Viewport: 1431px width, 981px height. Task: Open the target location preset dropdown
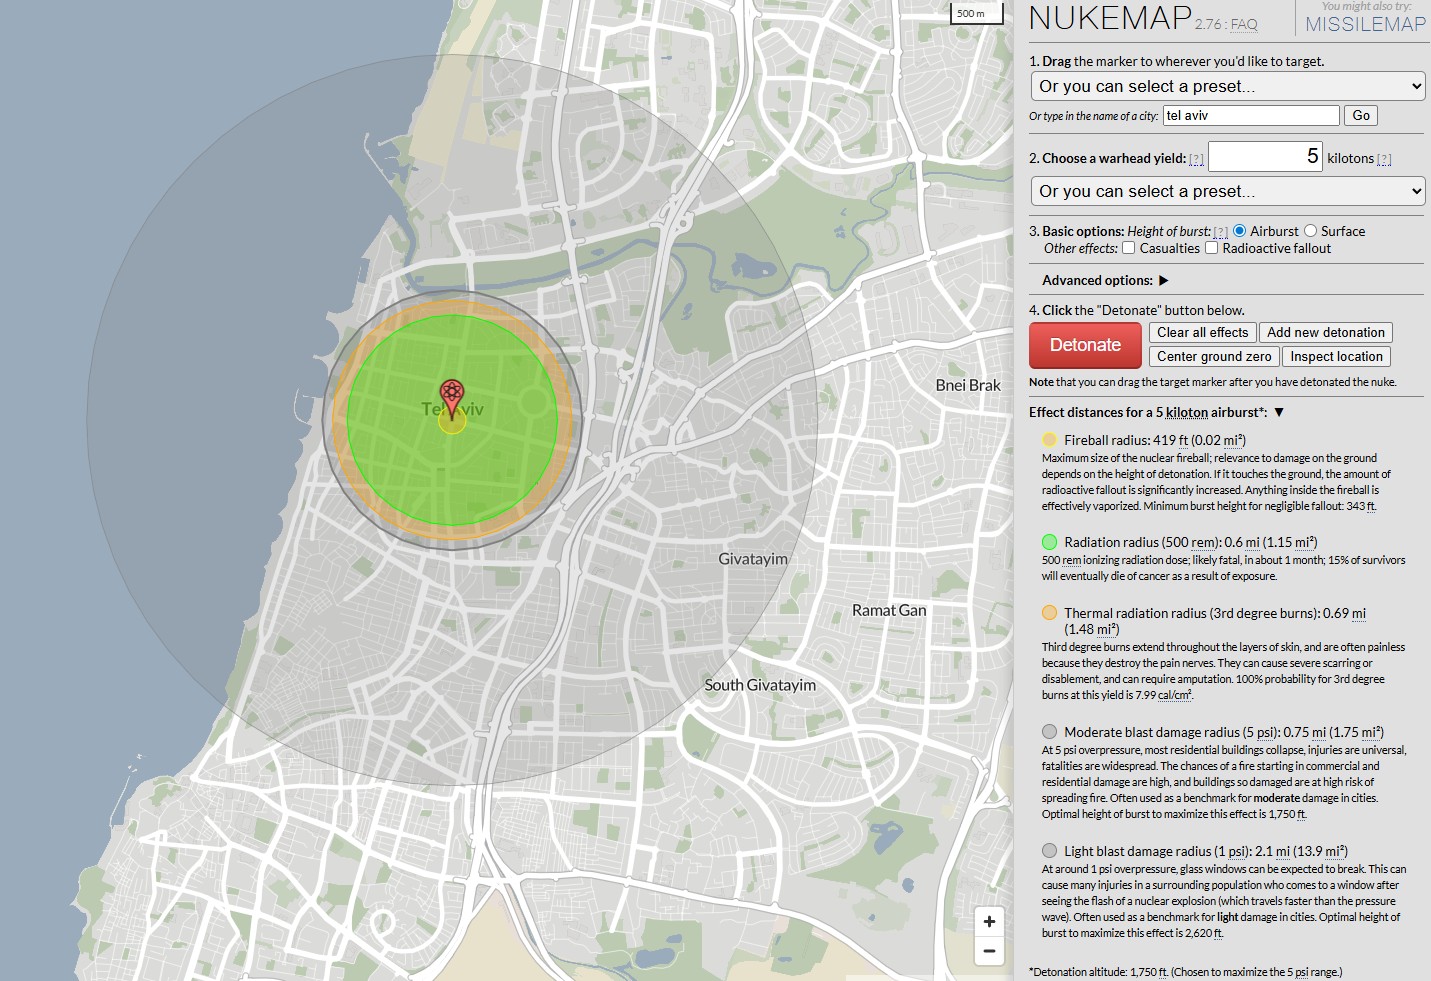(1227, 86)
